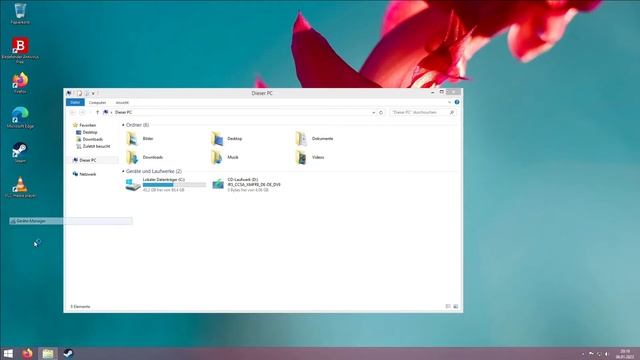Select Favoriten in navigation pane

pos(84,125)
